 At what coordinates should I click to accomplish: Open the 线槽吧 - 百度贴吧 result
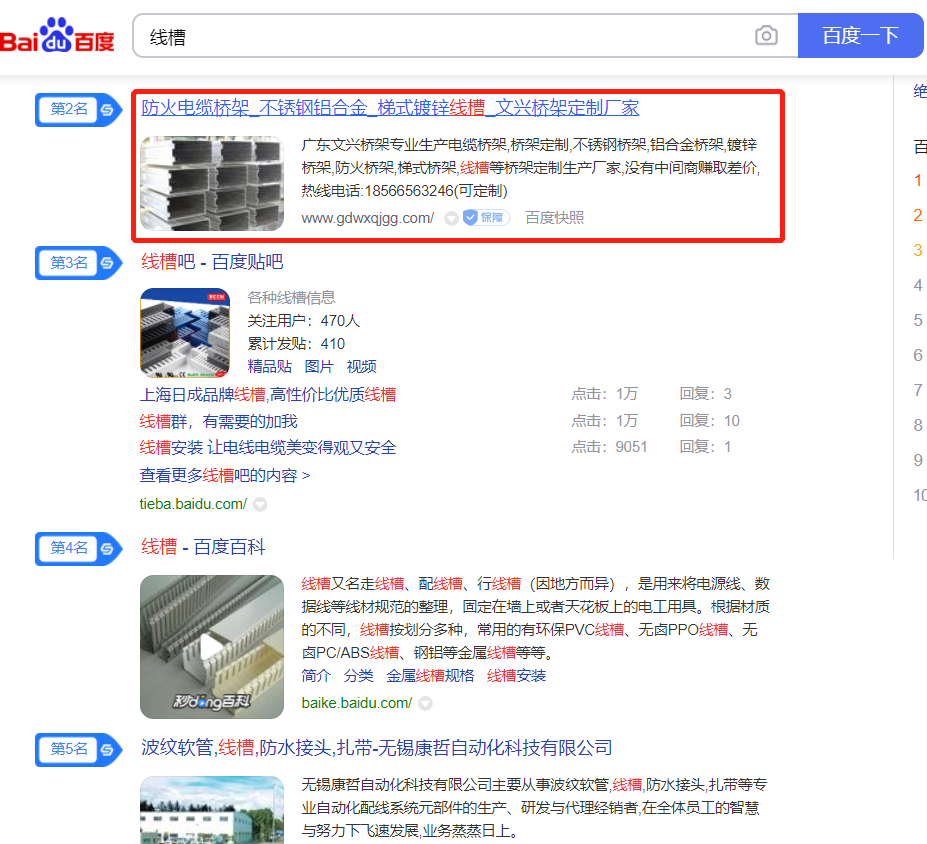click(x=212, y=261)
